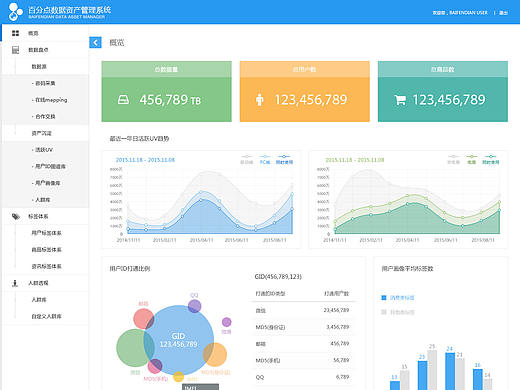Open the 在线mapping menu entry
Screen dimensions: 520x390
(x=45, y=100)
